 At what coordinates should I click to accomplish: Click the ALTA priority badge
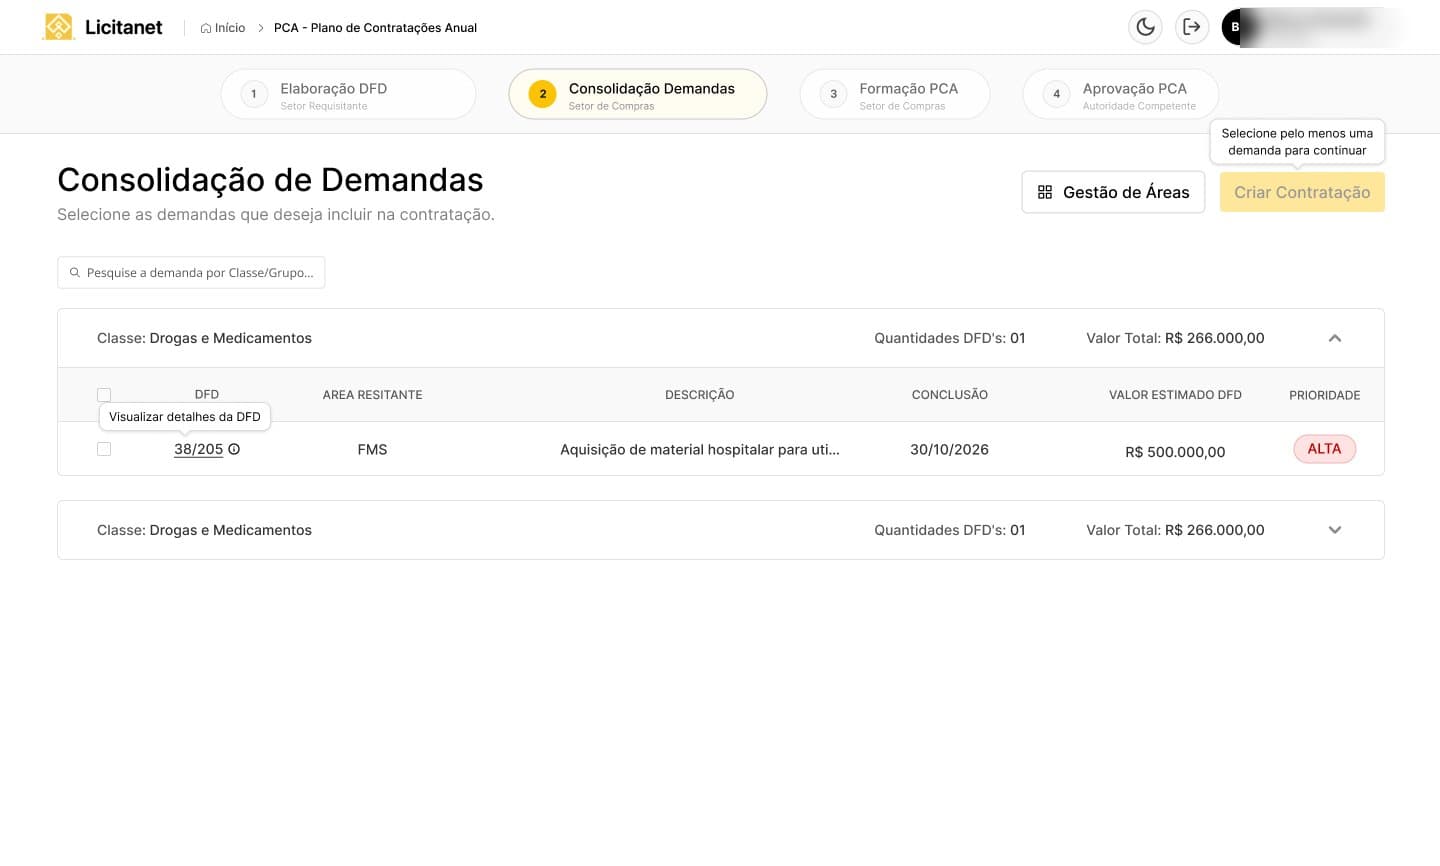tap(1324, 449)
